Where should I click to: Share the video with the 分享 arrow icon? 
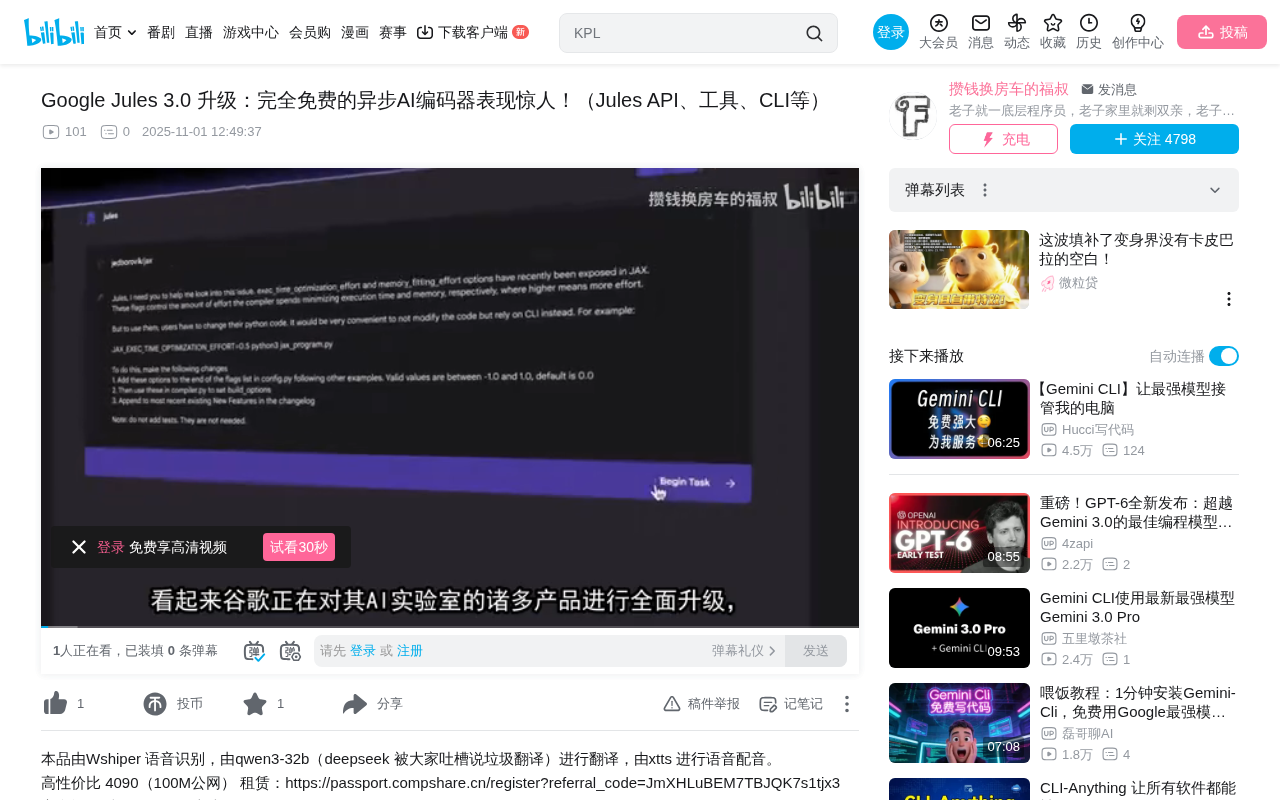(355, 704)
